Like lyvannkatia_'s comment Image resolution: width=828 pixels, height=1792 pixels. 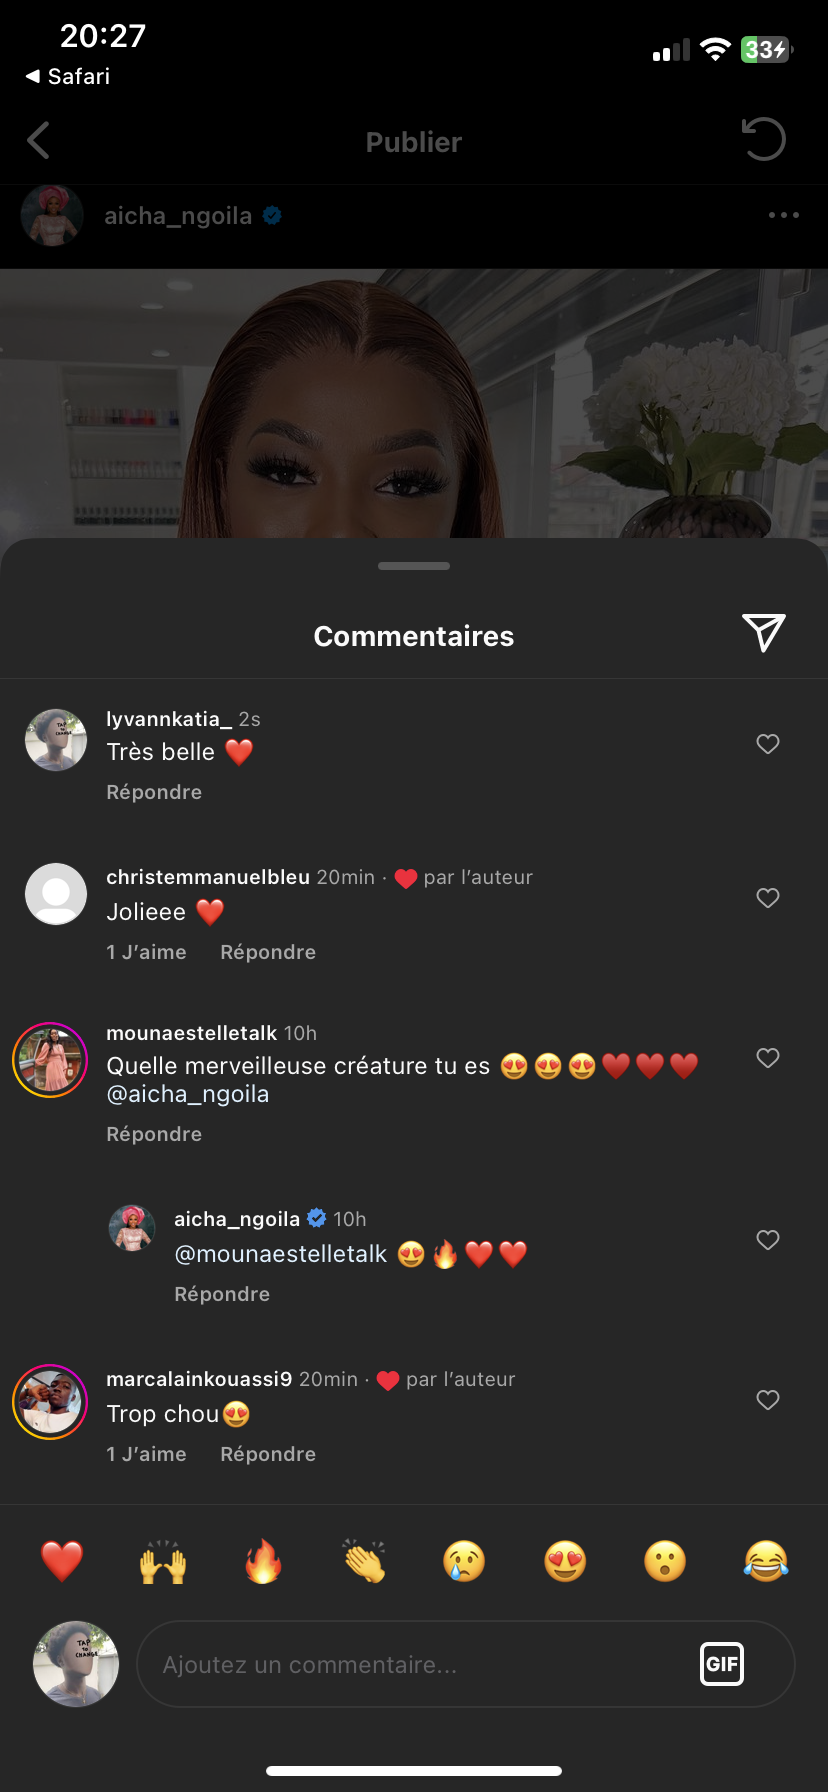click(x=768, y=744)
